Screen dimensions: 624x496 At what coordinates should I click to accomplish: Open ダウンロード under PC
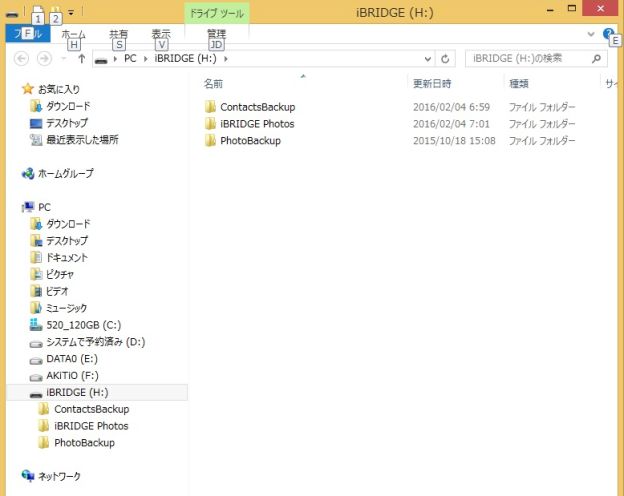tap(68, 224)
